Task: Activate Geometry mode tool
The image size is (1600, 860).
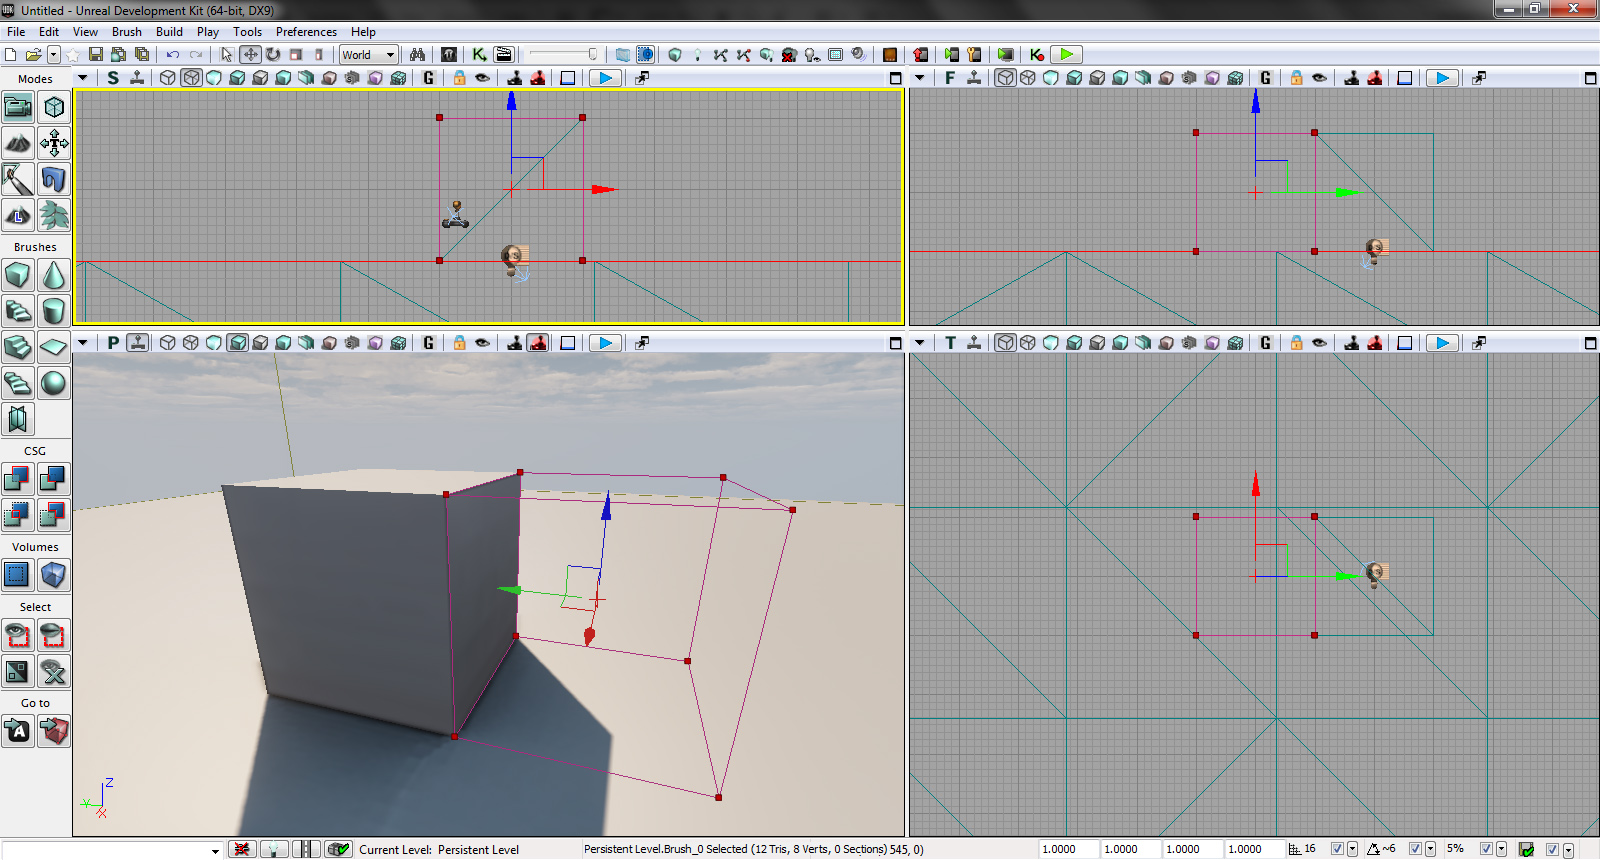Action: tap(54, 107)
